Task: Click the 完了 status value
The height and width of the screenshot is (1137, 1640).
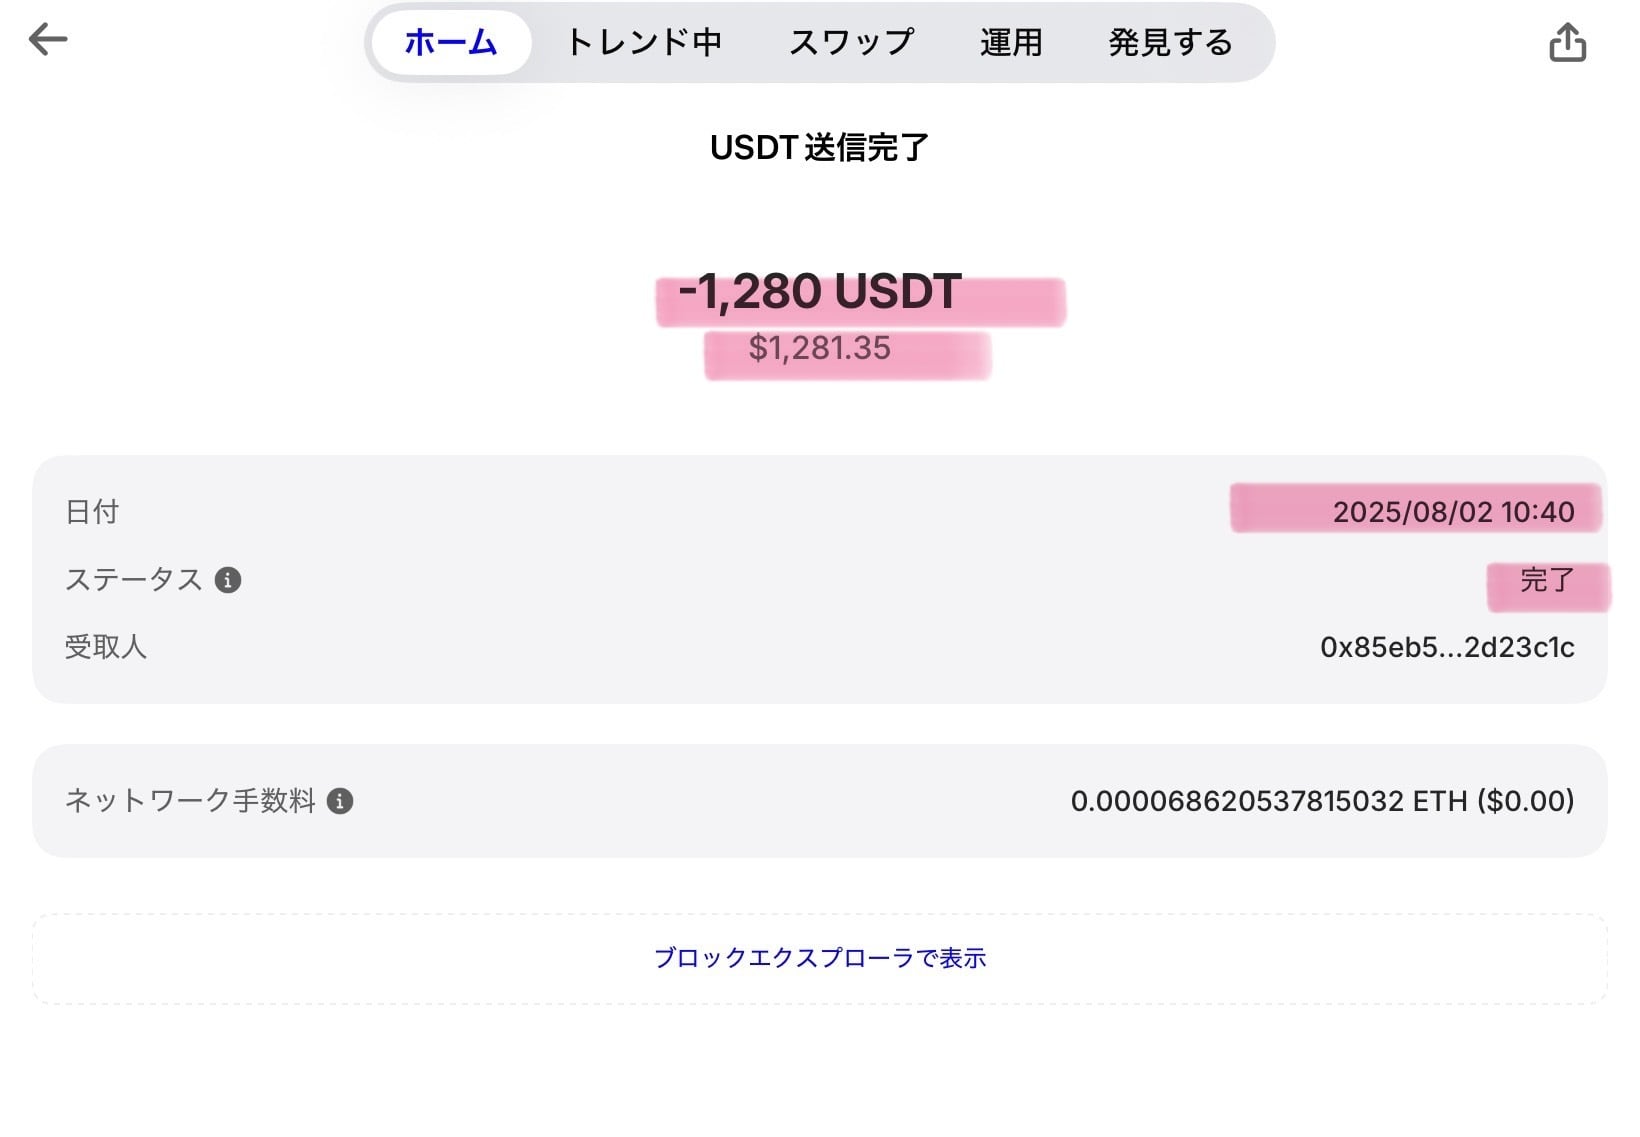Action: (x=1547, y=580)
